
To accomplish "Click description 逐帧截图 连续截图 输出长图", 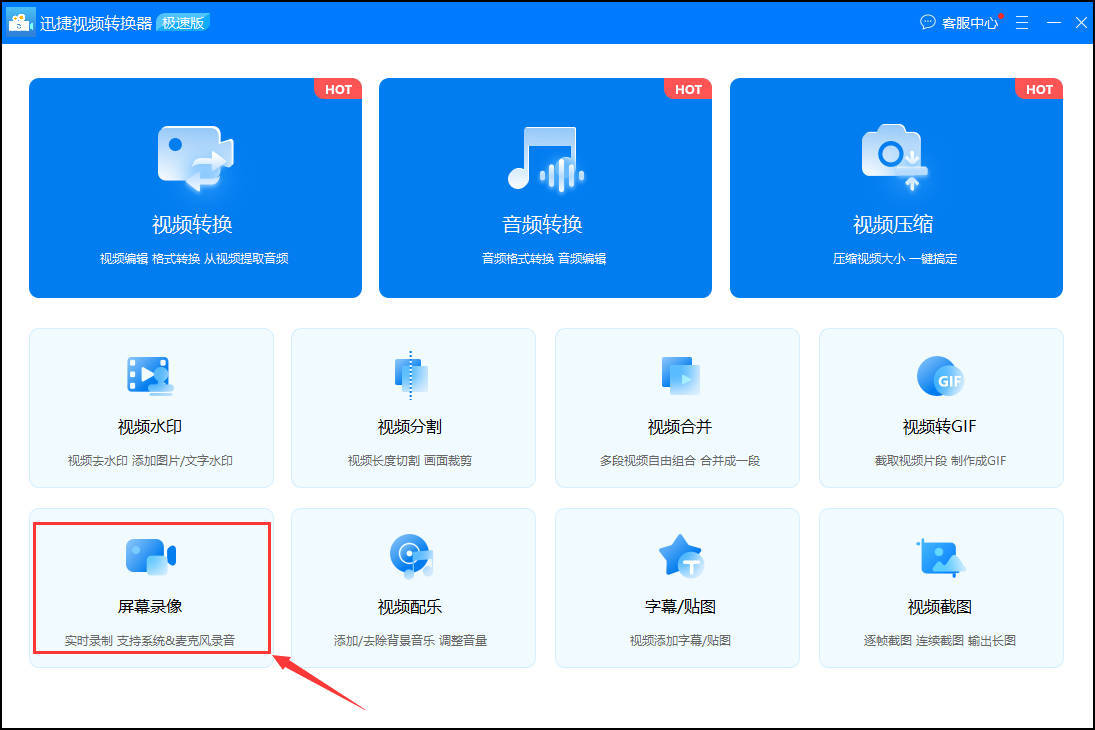I will click(940, 641).
